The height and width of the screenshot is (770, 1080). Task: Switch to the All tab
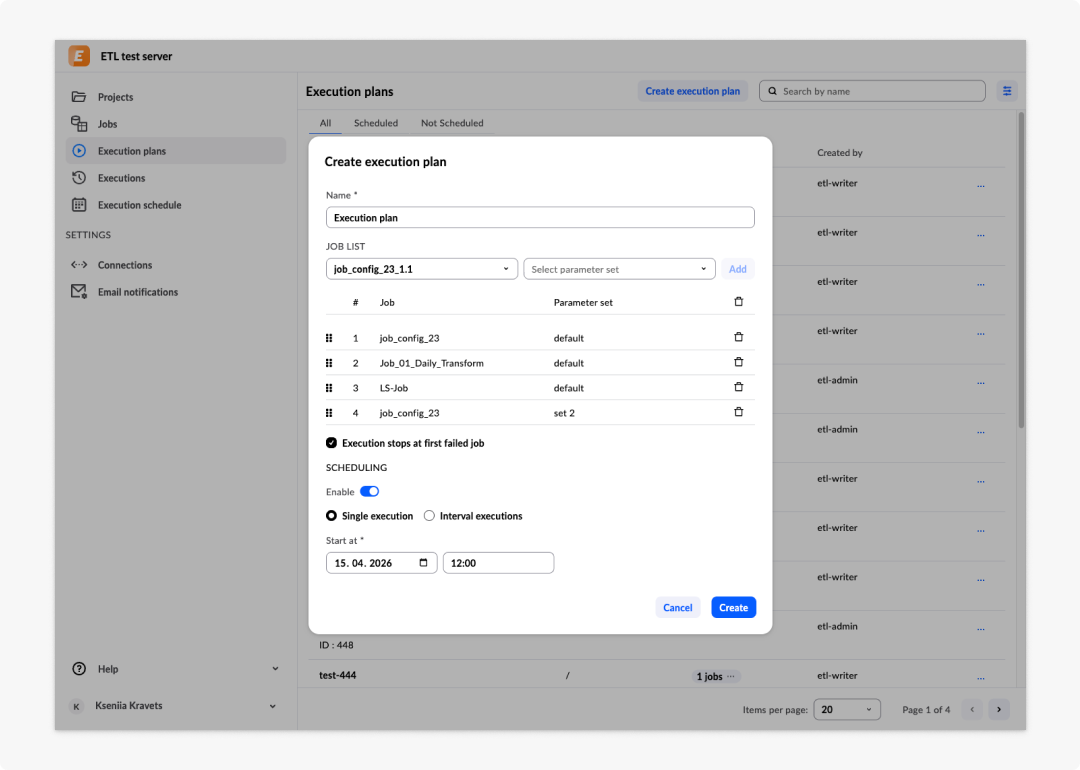(x=325, y=123)
